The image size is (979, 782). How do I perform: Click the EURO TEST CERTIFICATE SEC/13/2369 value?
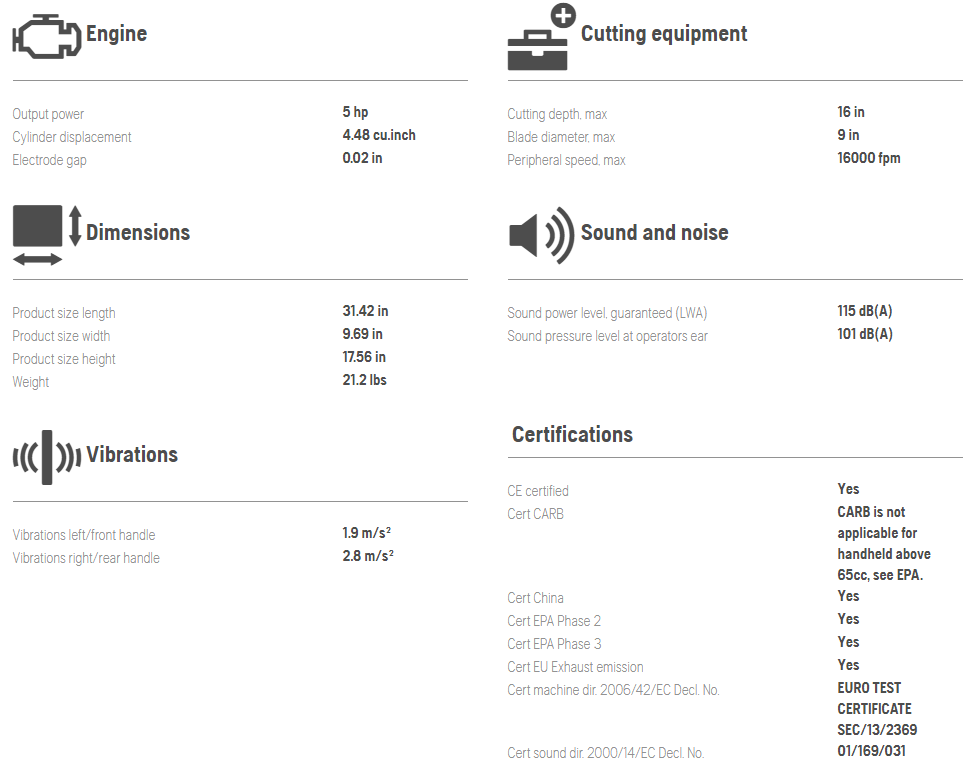877,709
